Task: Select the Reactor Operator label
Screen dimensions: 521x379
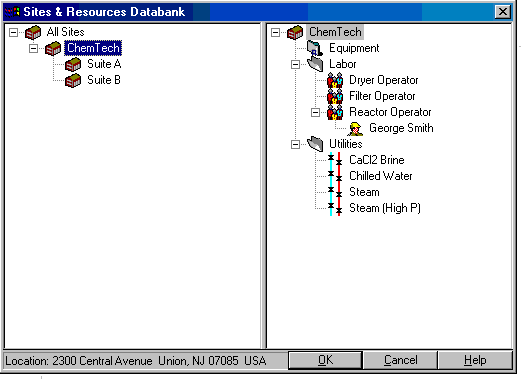Action: (x=390, y=112)
